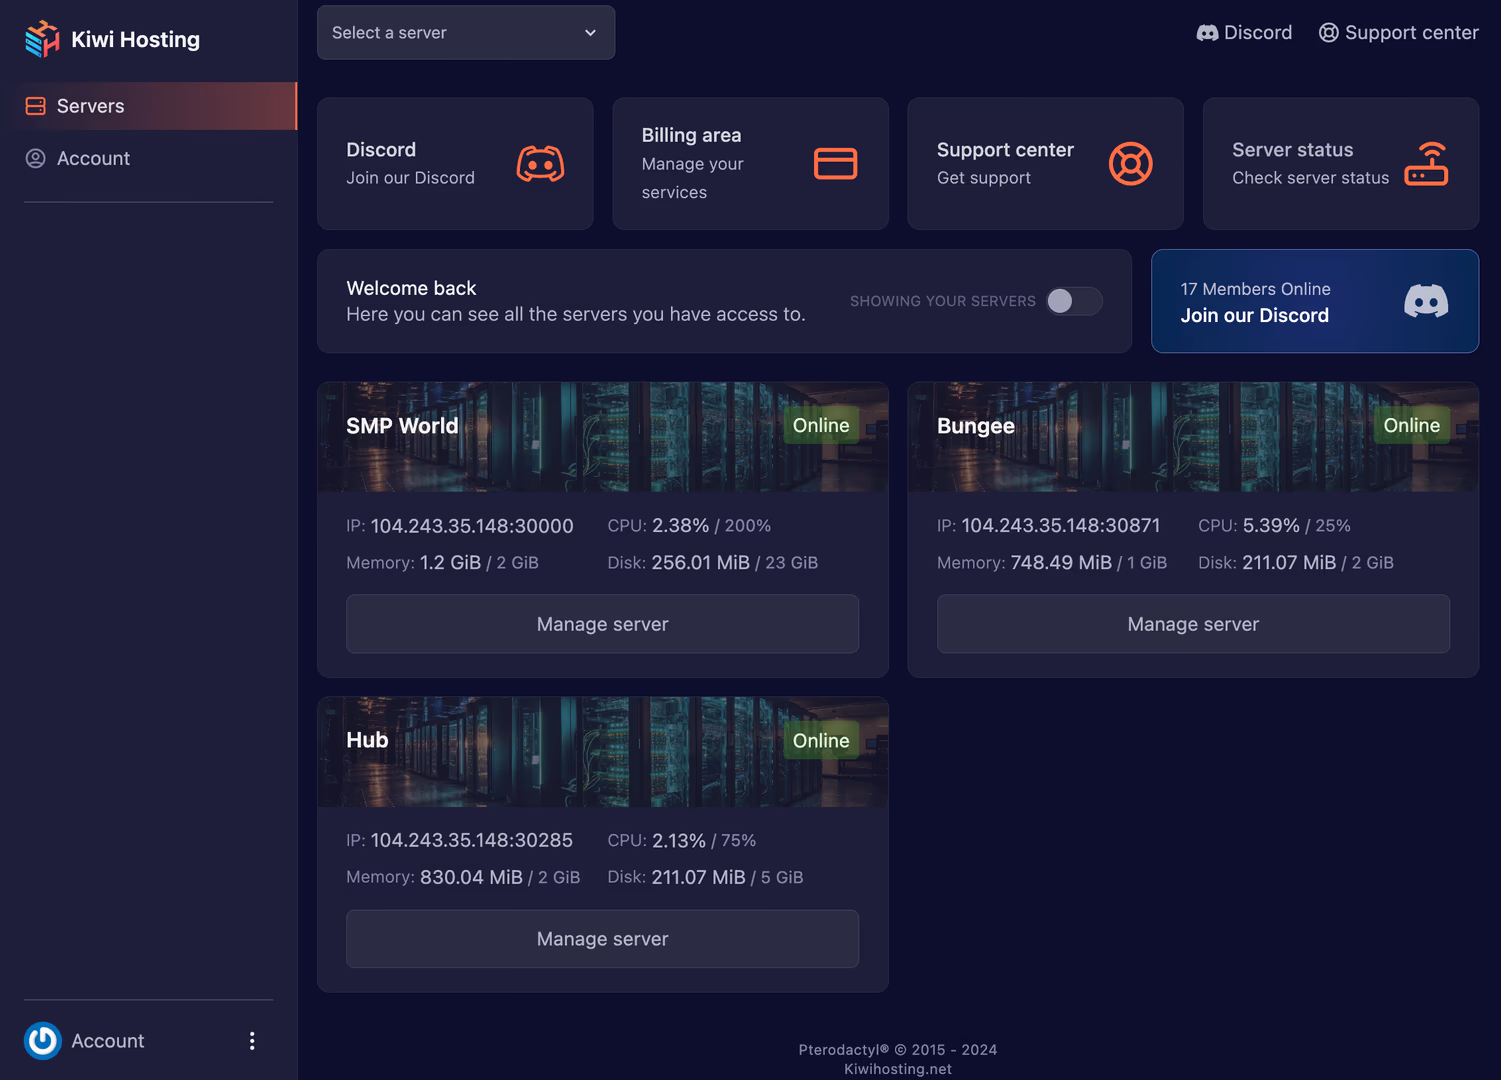Click the life ring icon on Support center card
Viewport: 1501px width, 1080px height.
pyautogui.click(x=1130, y=164)
